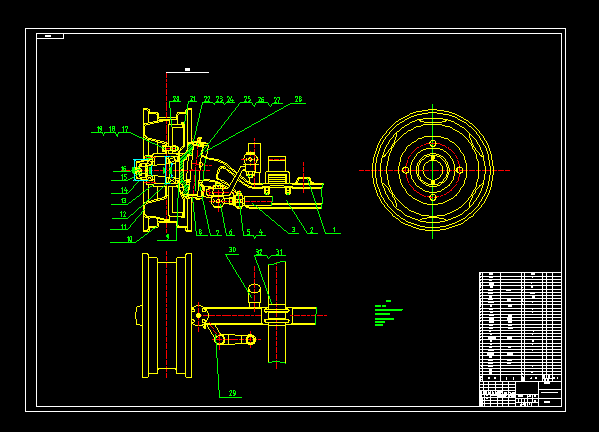Select part label 14 near hub
599x432 pixels.
click(124, 190)
